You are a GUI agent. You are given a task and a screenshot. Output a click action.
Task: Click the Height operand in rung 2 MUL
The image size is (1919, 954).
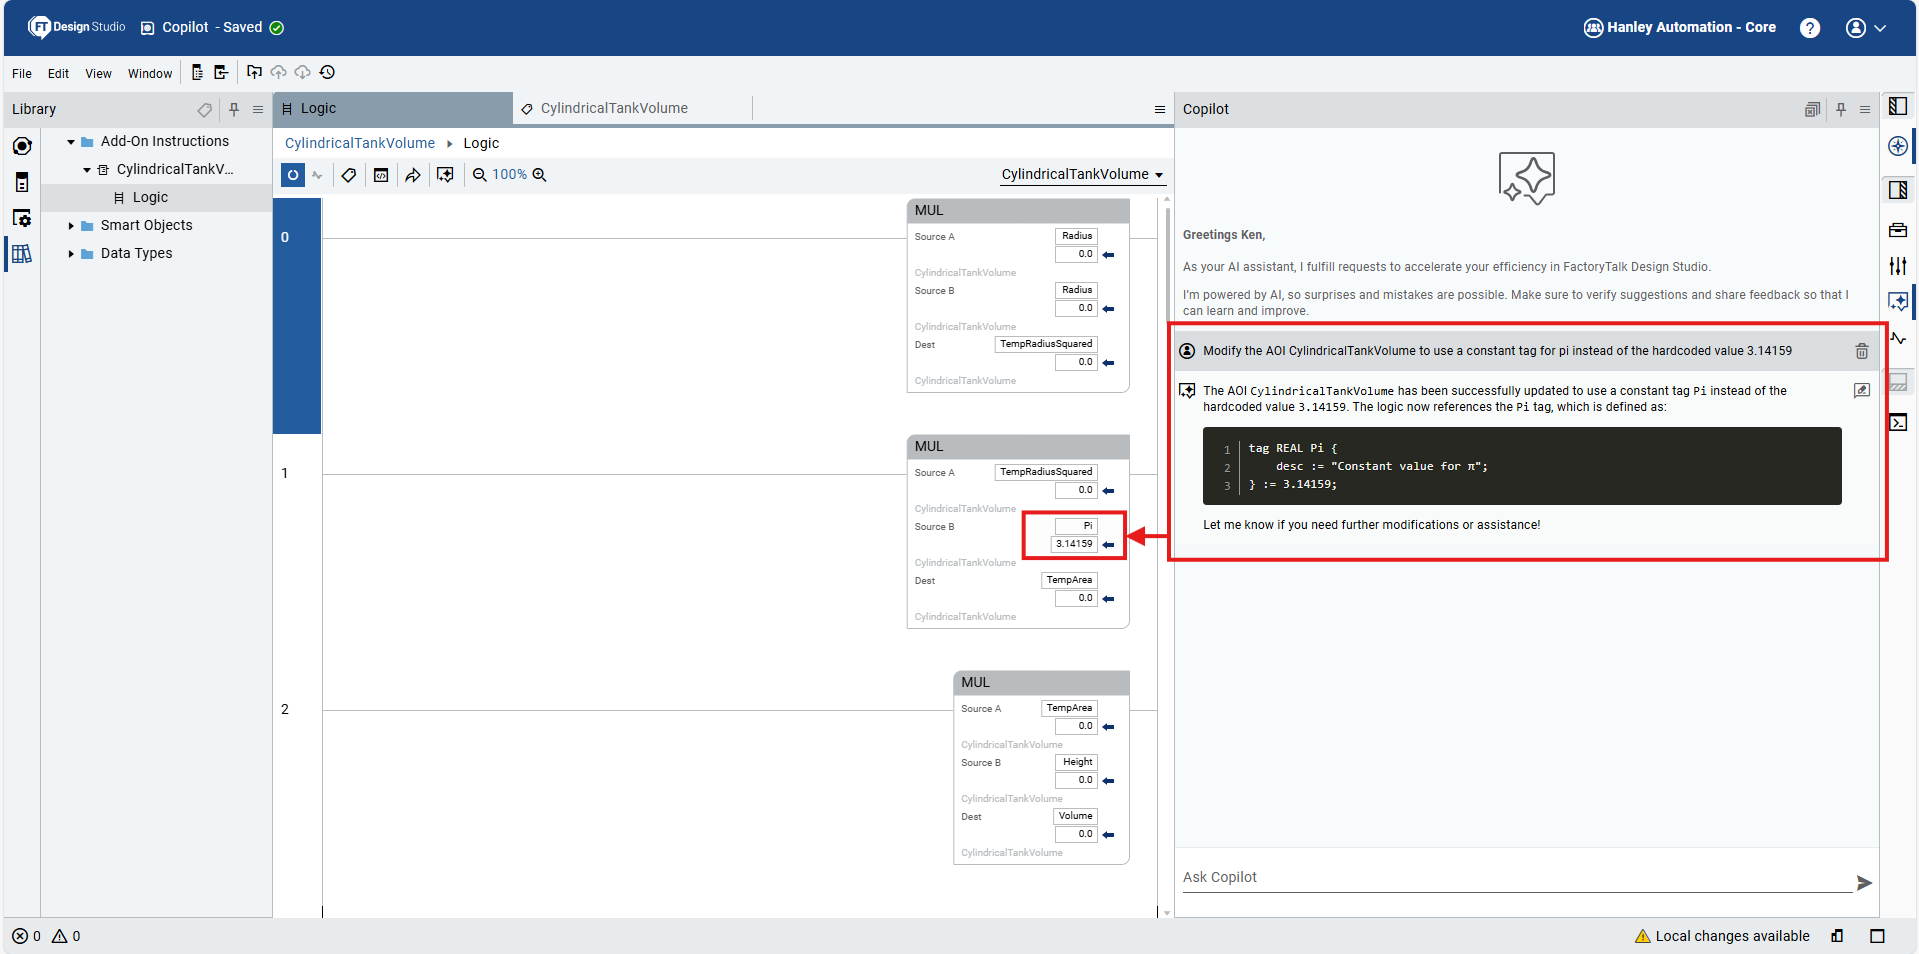pos(1077,762)
